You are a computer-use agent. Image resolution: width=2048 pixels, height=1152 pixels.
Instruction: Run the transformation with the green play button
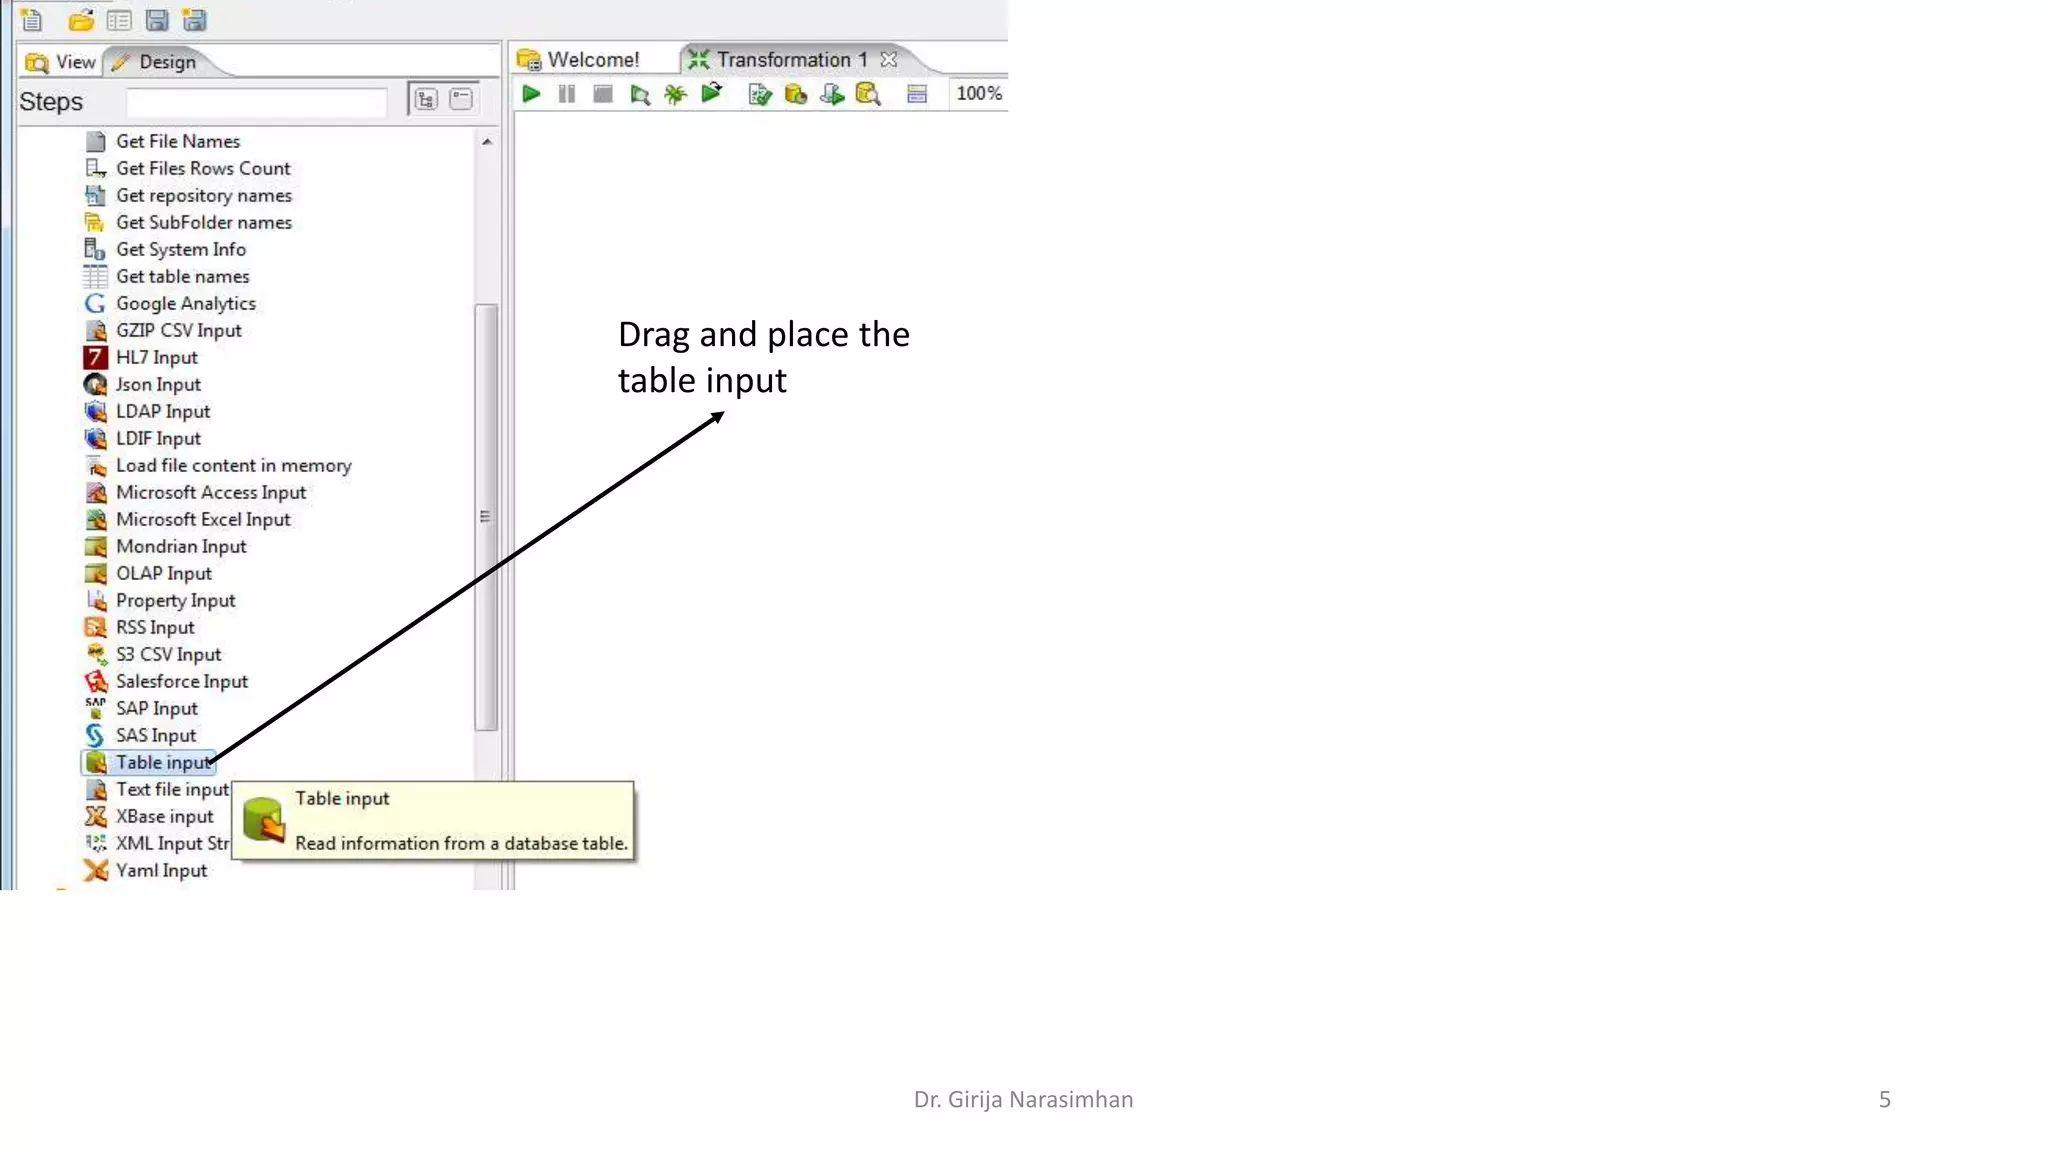(531, 94)
